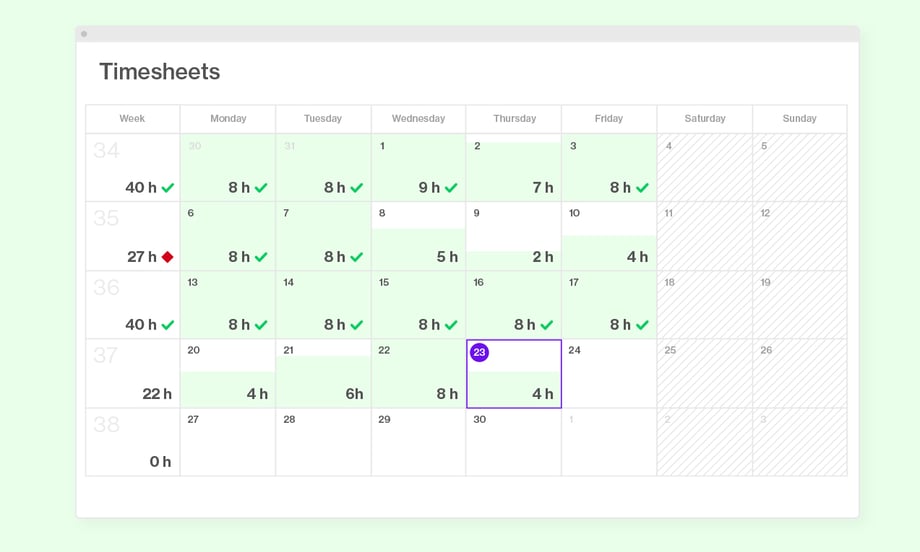Select the Thursday 9 cell with 2 h
The width and height of the screenshot is (920, 552).
[514, 237]
